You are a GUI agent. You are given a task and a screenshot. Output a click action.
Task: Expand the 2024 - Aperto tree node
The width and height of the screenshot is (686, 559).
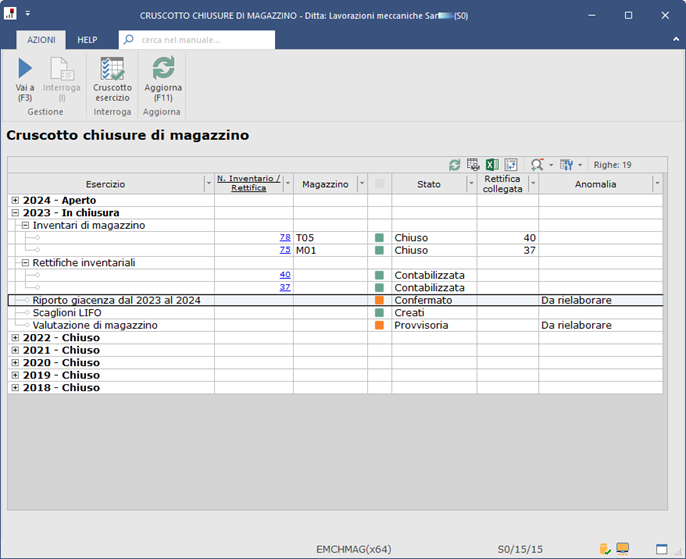pos(15,201)
